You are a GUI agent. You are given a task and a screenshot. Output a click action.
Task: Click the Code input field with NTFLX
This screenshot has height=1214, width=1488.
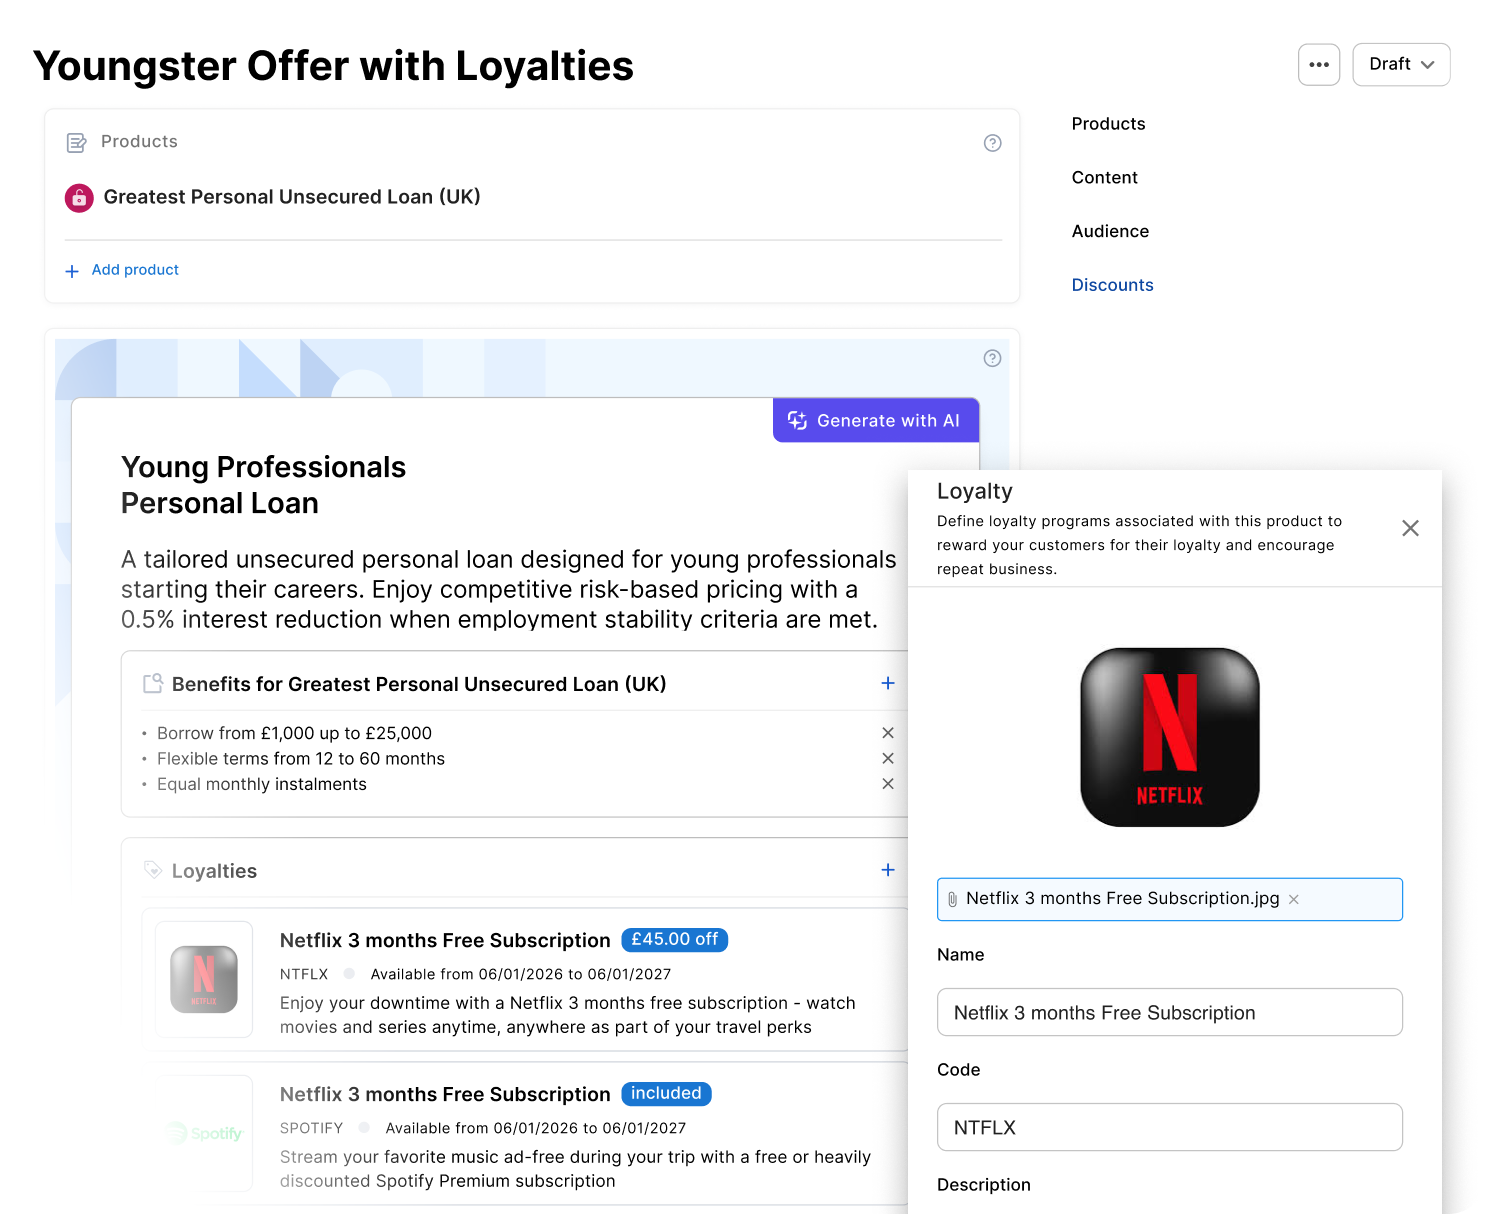tap(1169, 1127)
